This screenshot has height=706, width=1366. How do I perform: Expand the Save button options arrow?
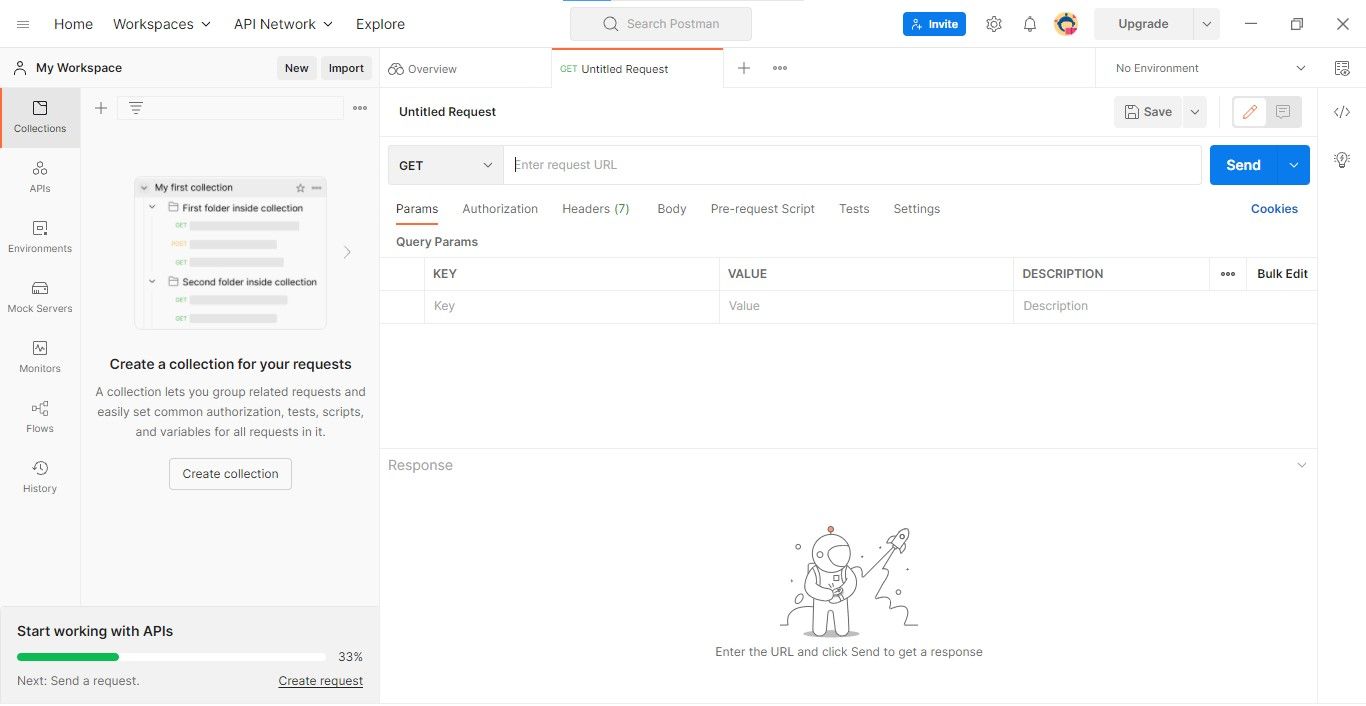coord(1194,112)
